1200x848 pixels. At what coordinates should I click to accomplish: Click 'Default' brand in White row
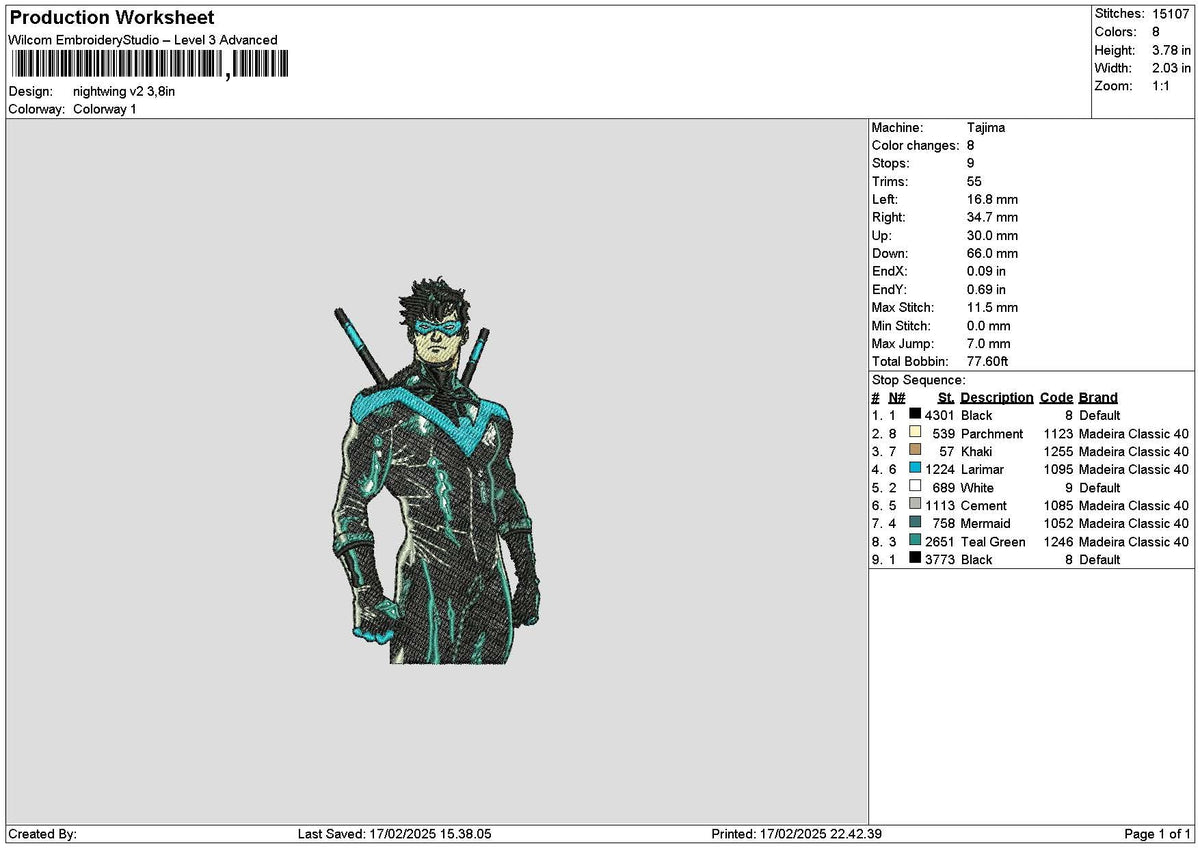coord(1100,487)
